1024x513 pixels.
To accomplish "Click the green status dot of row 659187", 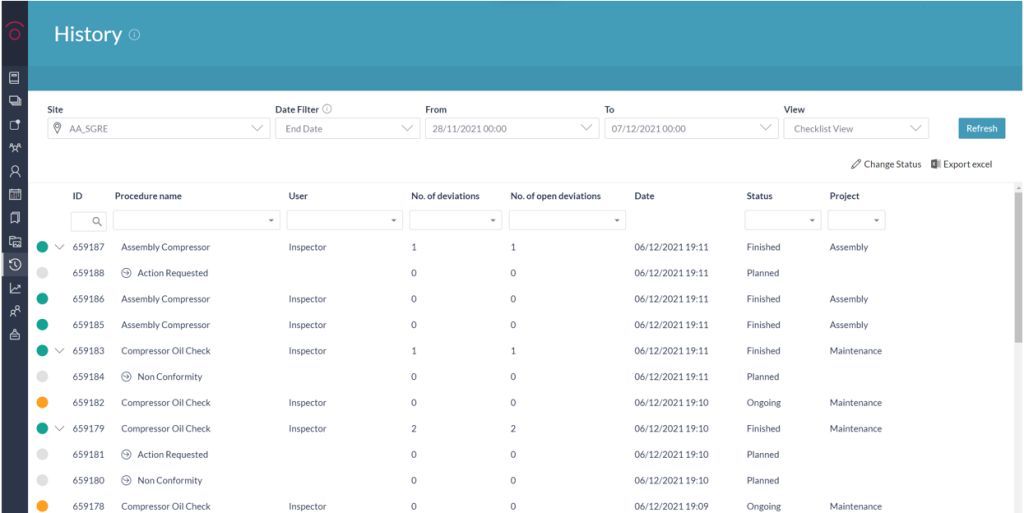I will point(42,247).
